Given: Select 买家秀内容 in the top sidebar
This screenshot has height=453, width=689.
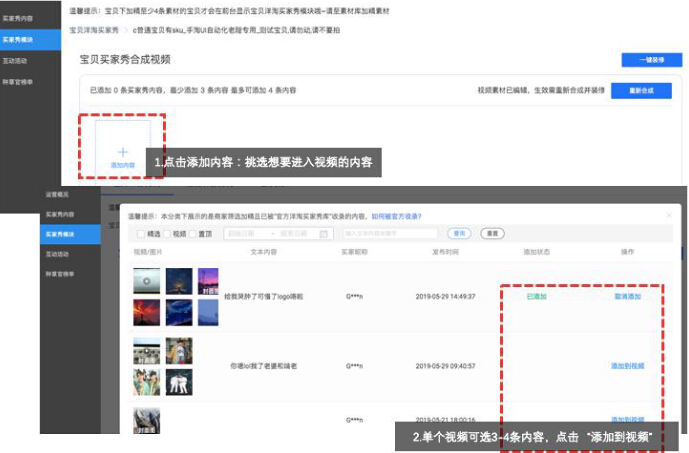Looking at the screenshot, I should click(18, 19).
